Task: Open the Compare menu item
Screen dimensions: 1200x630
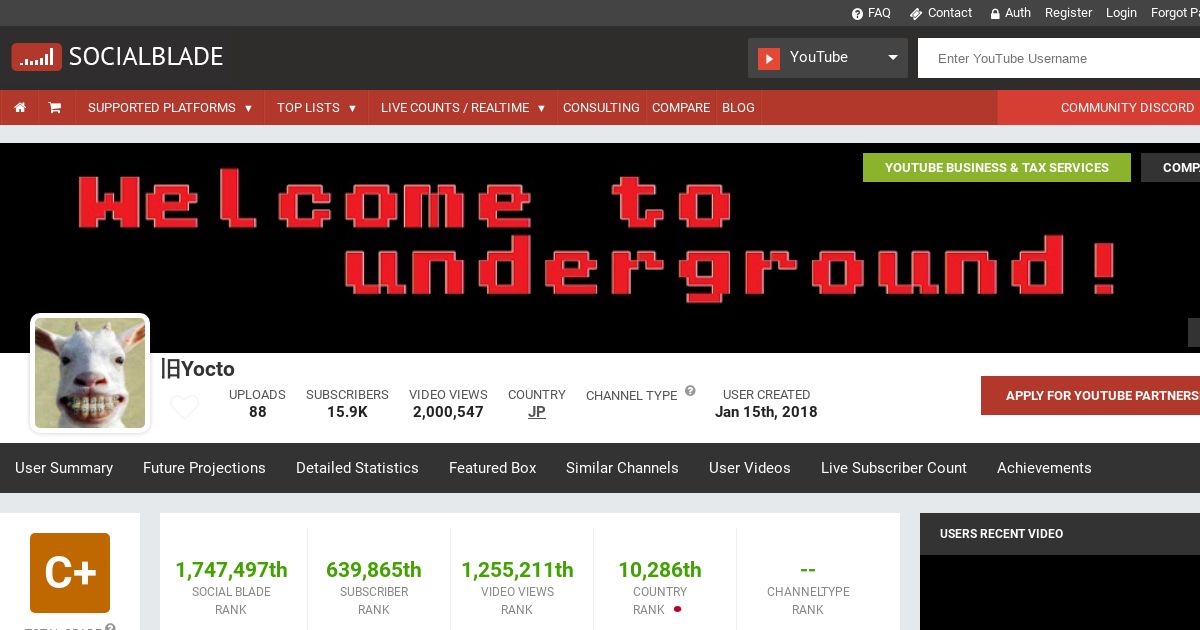Action: pos(681,107)
